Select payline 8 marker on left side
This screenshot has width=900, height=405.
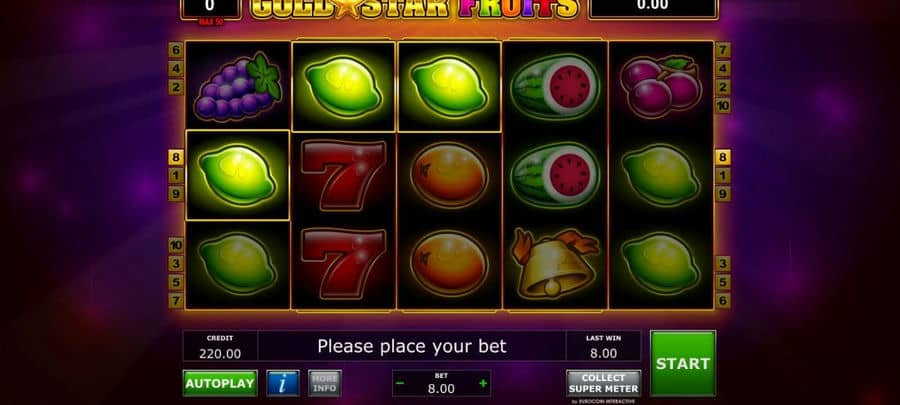[176, 157]
